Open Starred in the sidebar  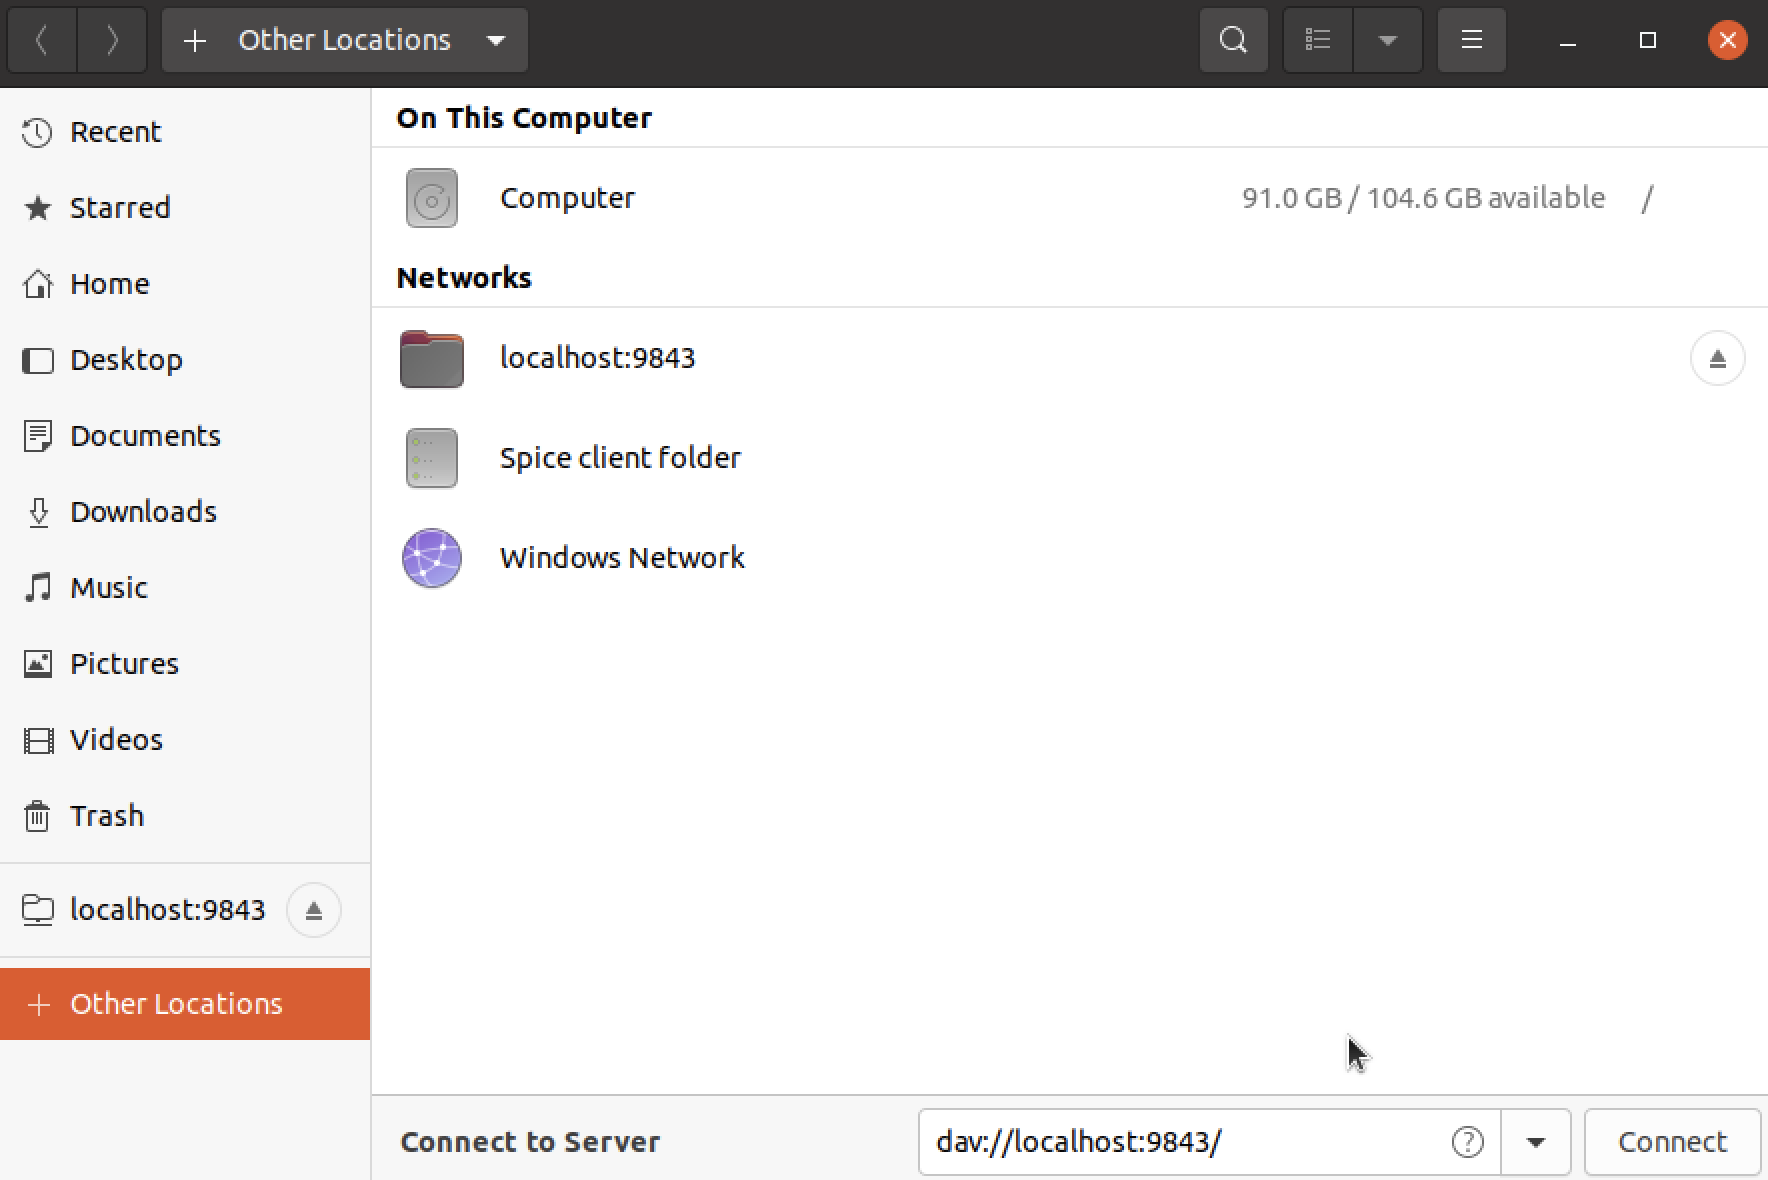click(185, 208)
